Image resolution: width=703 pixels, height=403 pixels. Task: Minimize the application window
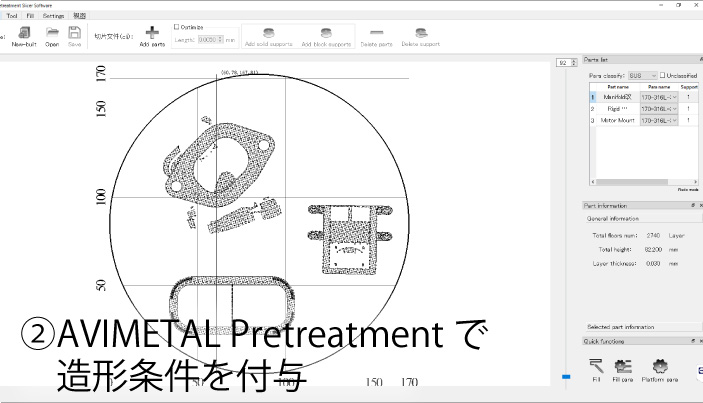(x=661, y=5)
